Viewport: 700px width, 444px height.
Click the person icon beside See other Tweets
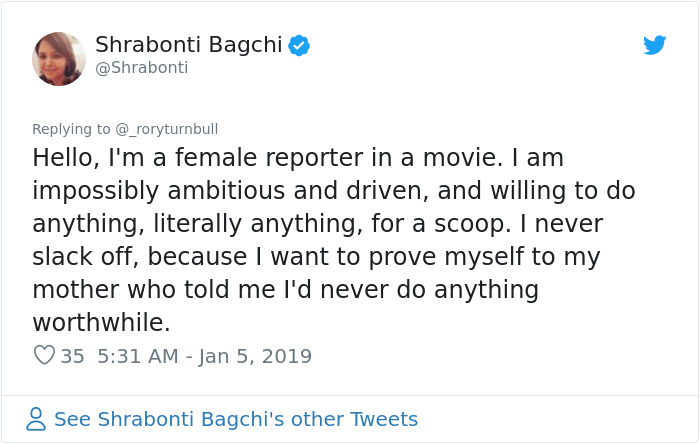36,419
